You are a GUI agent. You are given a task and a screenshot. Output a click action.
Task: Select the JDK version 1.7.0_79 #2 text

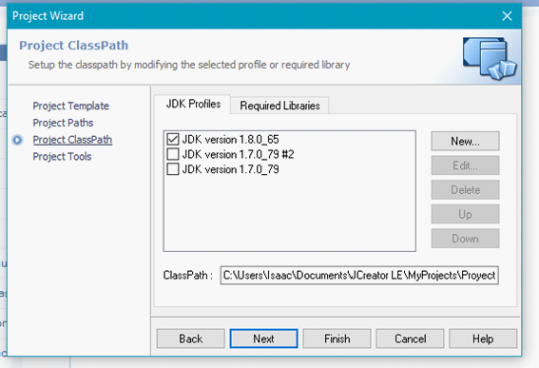coord(238,155)
